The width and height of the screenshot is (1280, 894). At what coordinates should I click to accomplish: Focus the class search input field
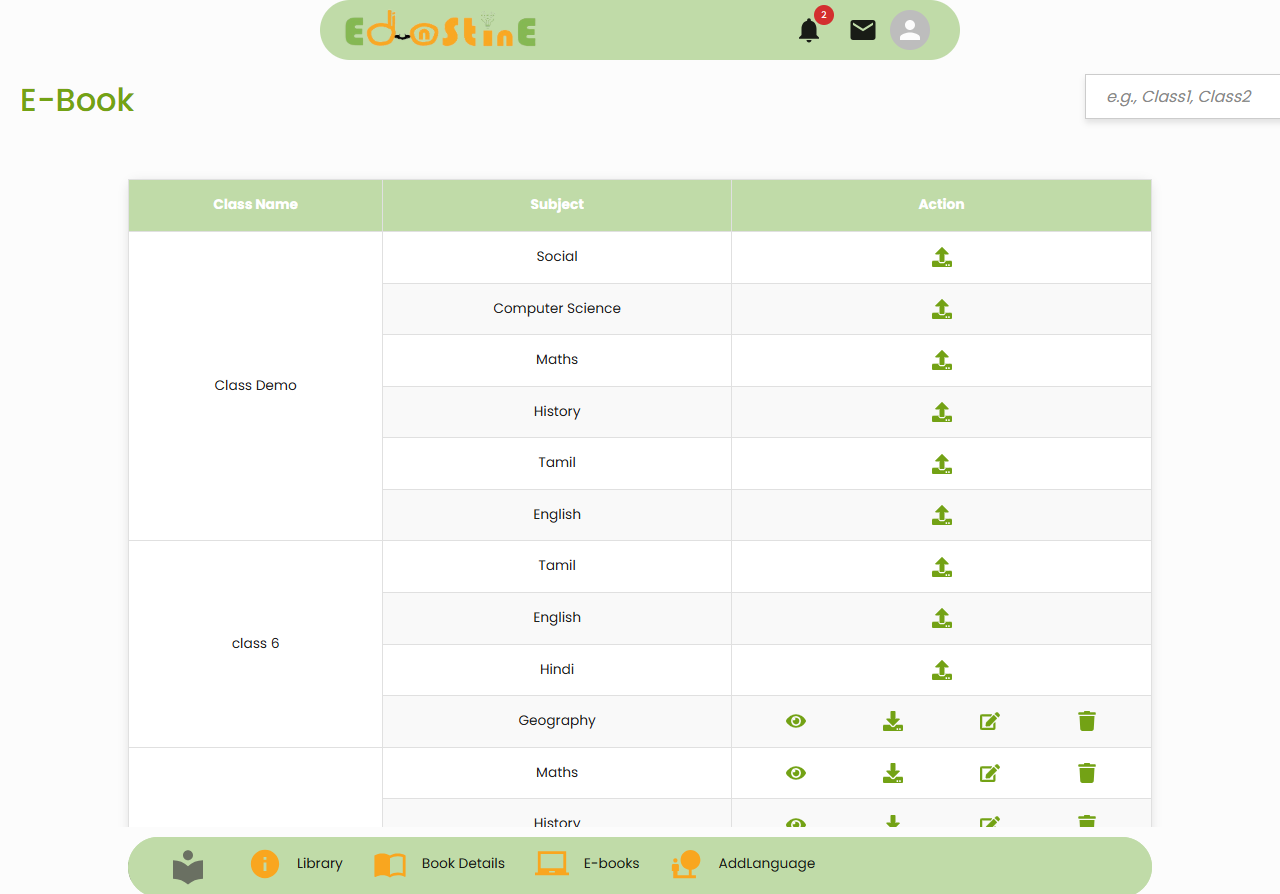coord(1182,97)
